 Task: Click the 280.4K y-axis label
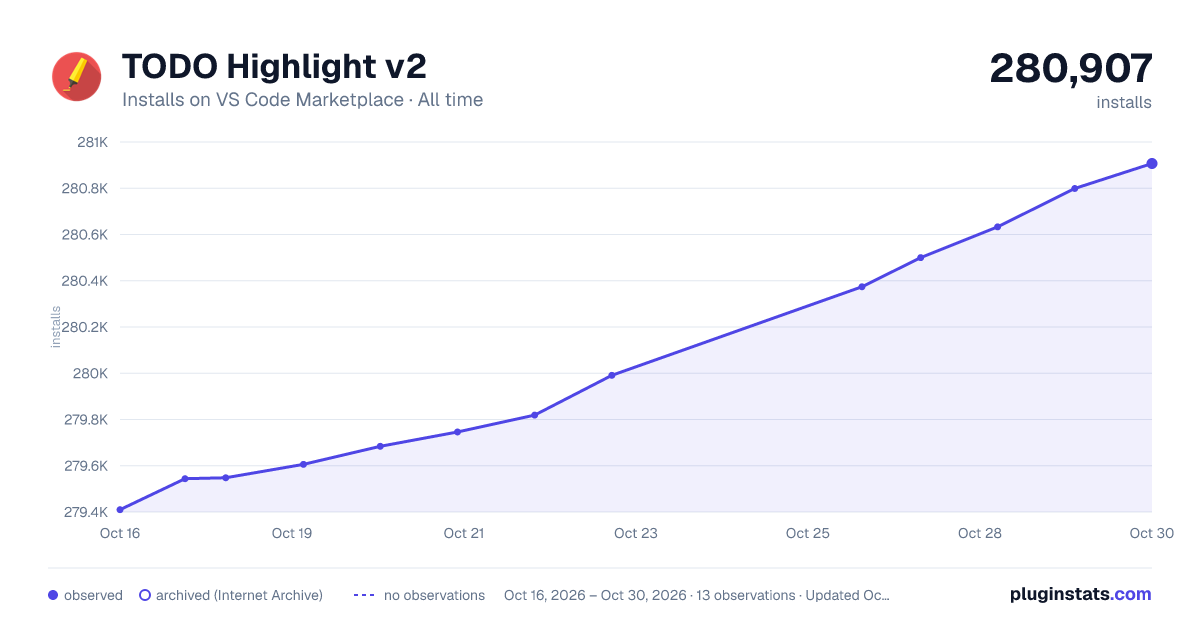click(x=85, y=281)
